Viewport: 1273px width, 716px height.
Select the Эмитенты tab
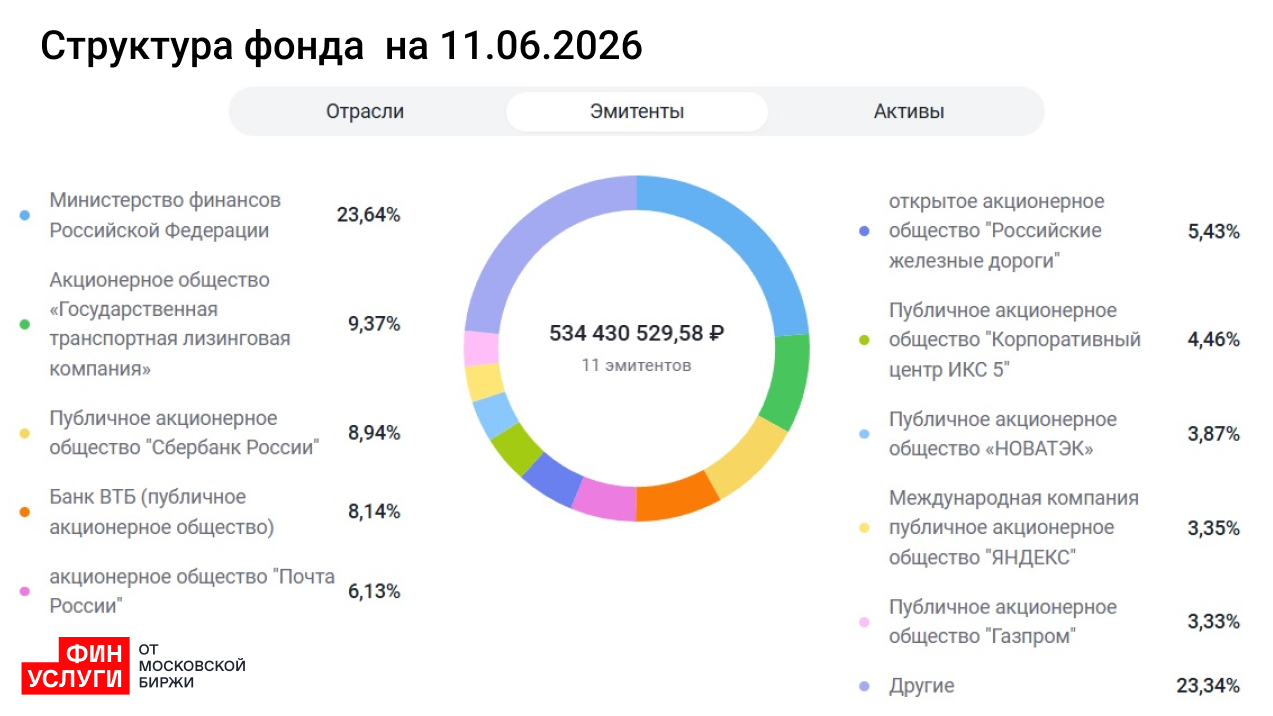(x=637, y=111)
